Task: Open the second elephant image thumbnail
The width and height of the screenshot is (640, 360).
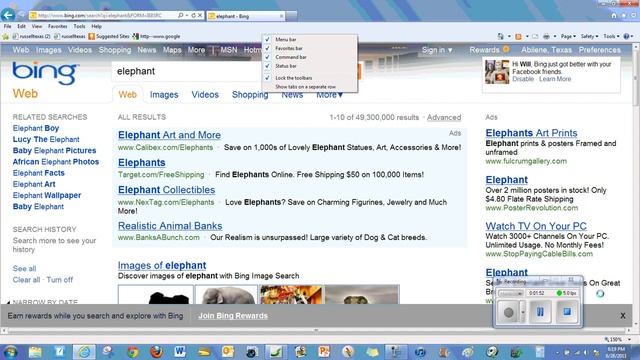Action: (227, 294)
